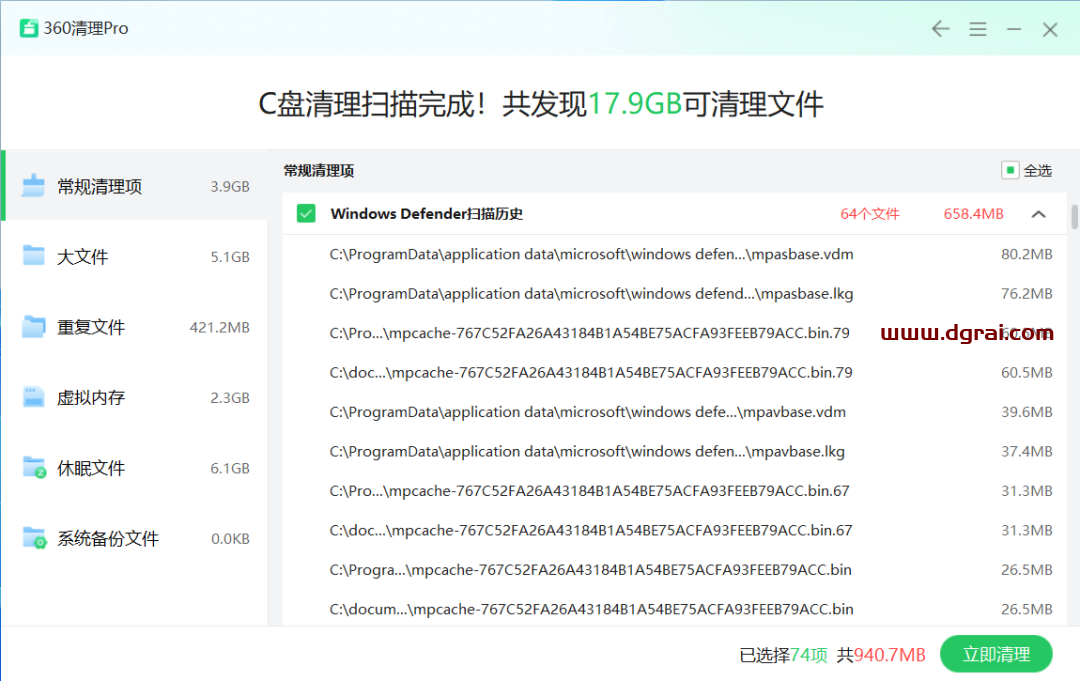1080x681 pixels.
Task: Select the mpasbase.lkg file row
Action: coord(674,293)
